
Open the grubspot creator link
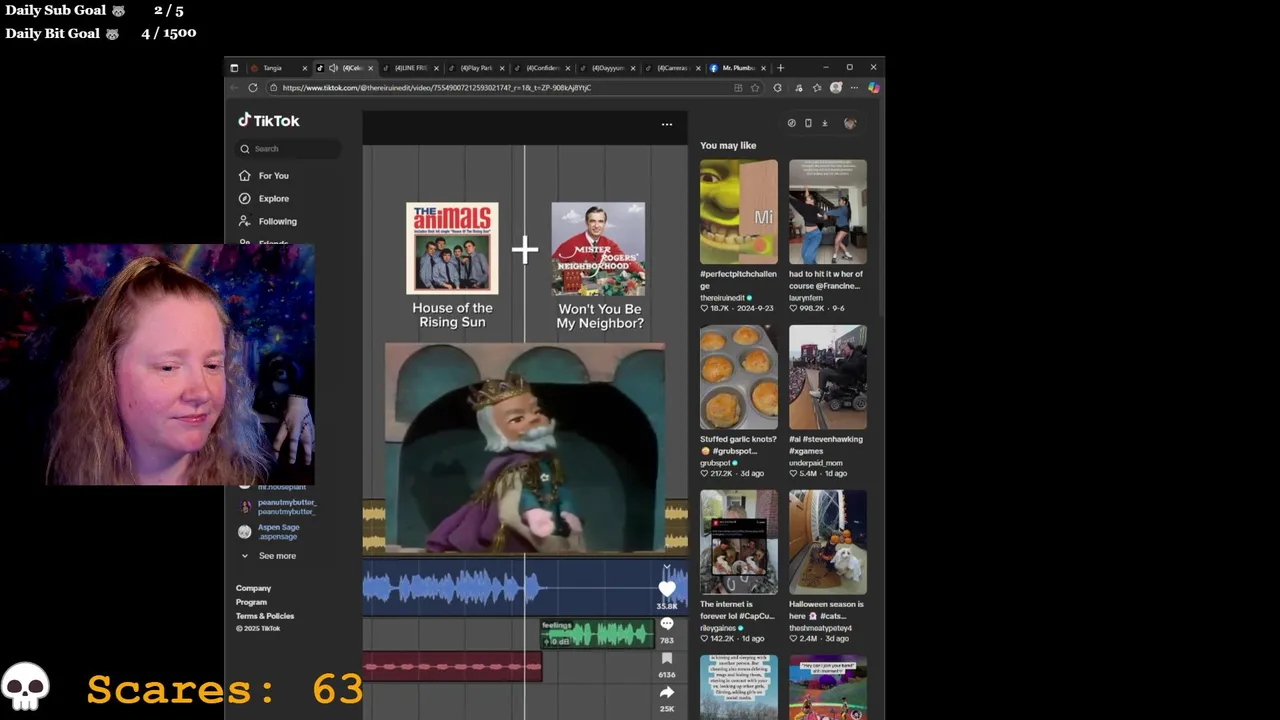pyautogui.click(x=715, y=463)
